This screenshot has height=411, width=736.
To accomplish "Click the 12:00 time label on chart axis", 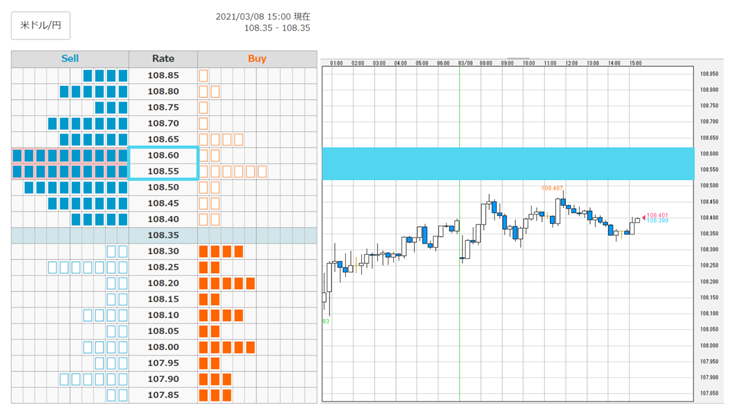I will click(571, 63).
